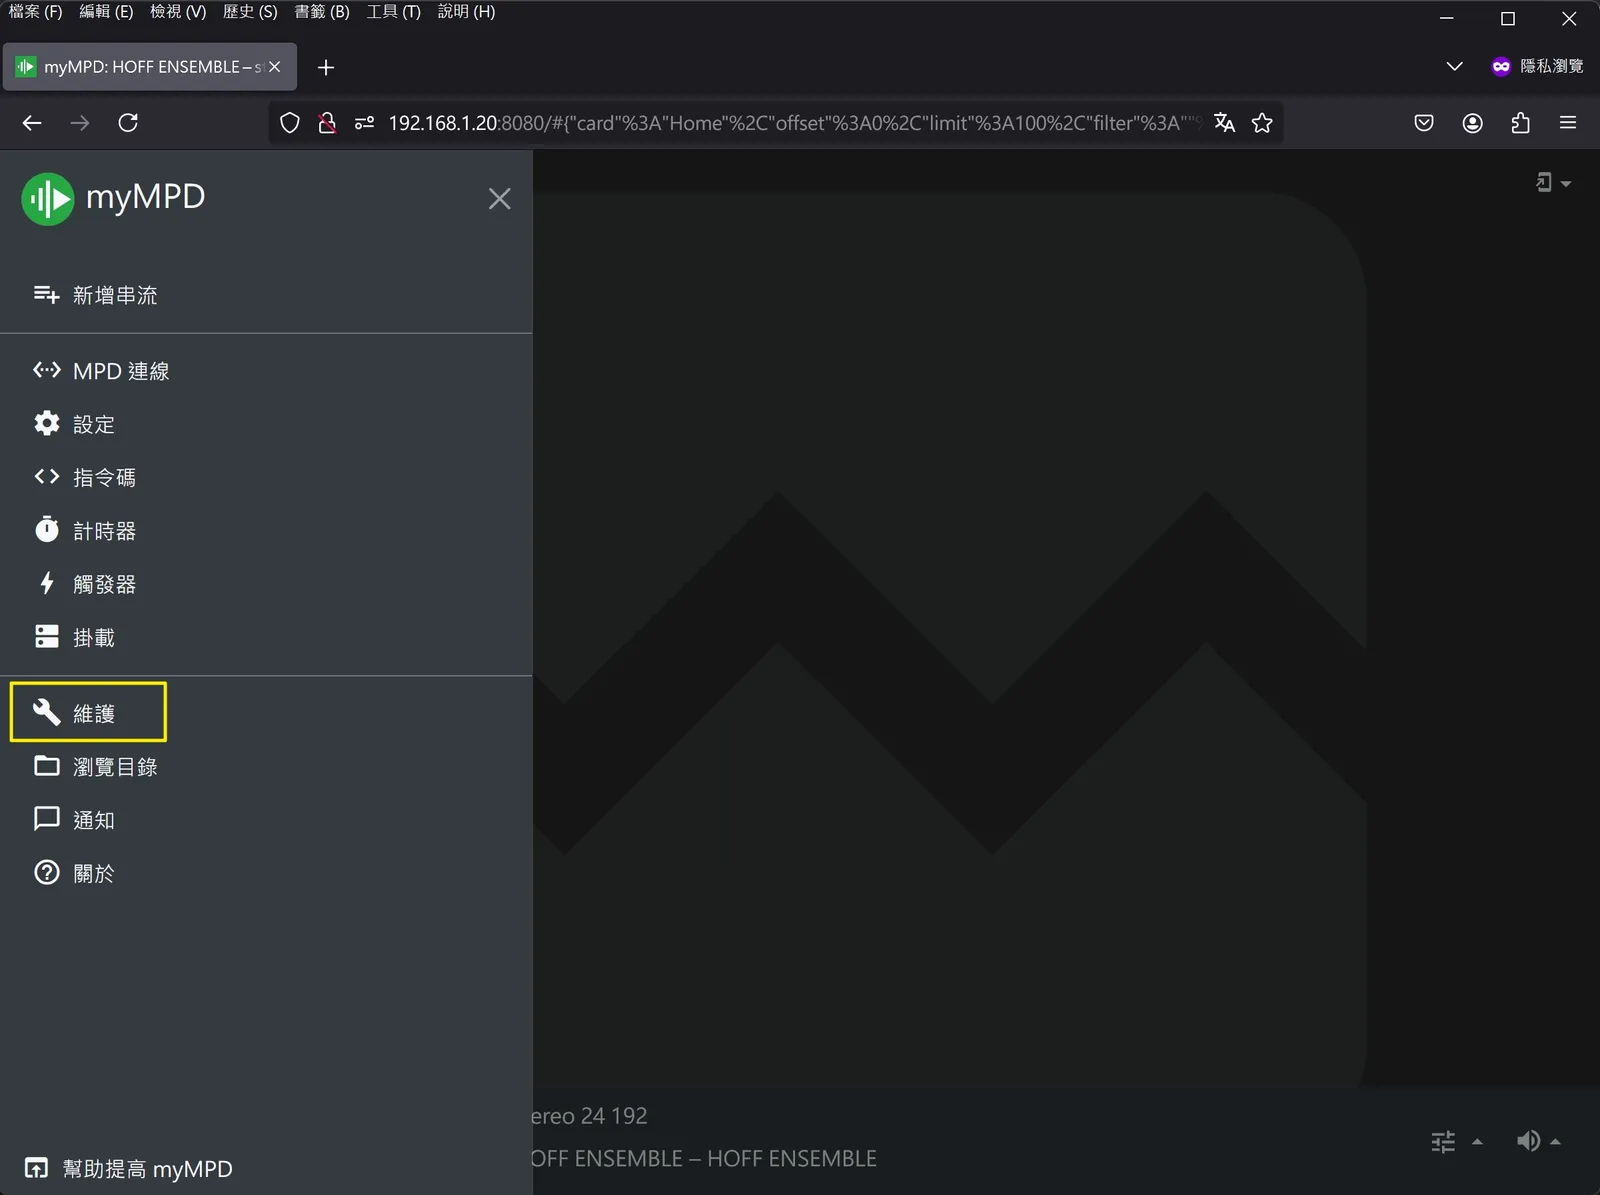Expand the playback settings sliders dropdown
The height and width of the screenshot is (1195, 1600).
[x=1456, y=1141]
